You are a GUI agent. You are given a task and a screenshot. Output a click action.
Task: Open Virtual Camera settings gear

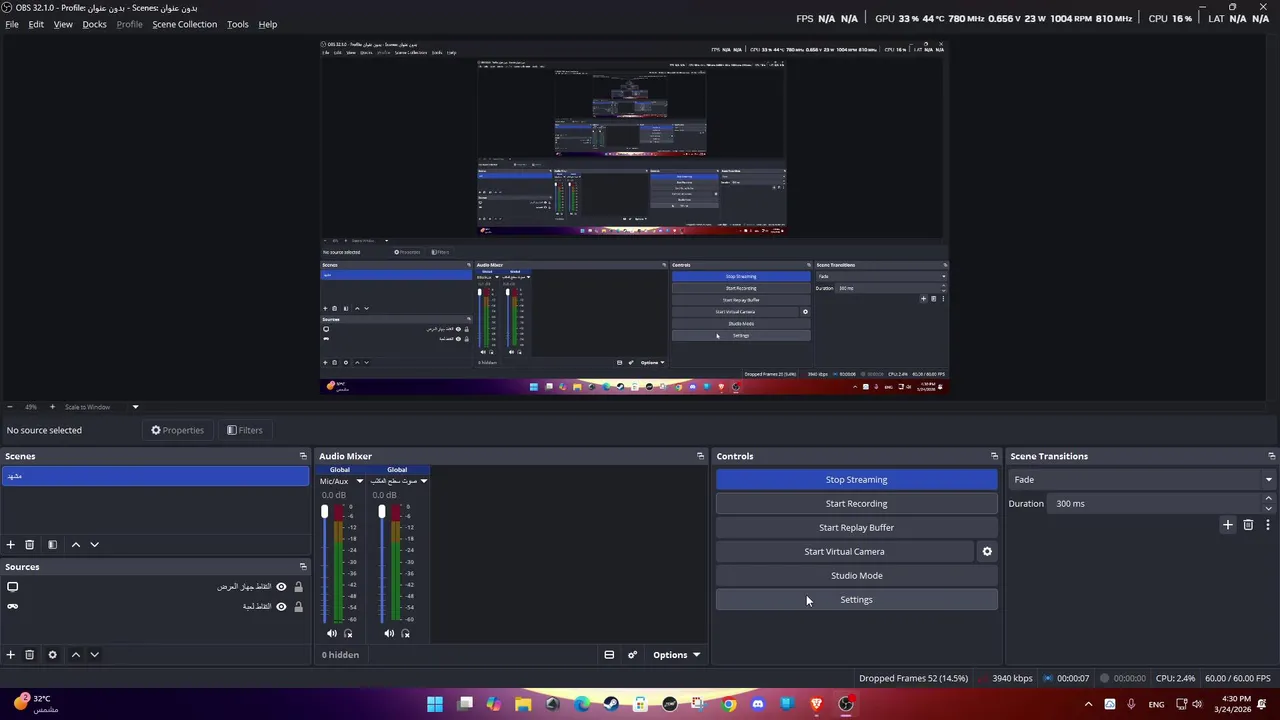pos(987,552)
